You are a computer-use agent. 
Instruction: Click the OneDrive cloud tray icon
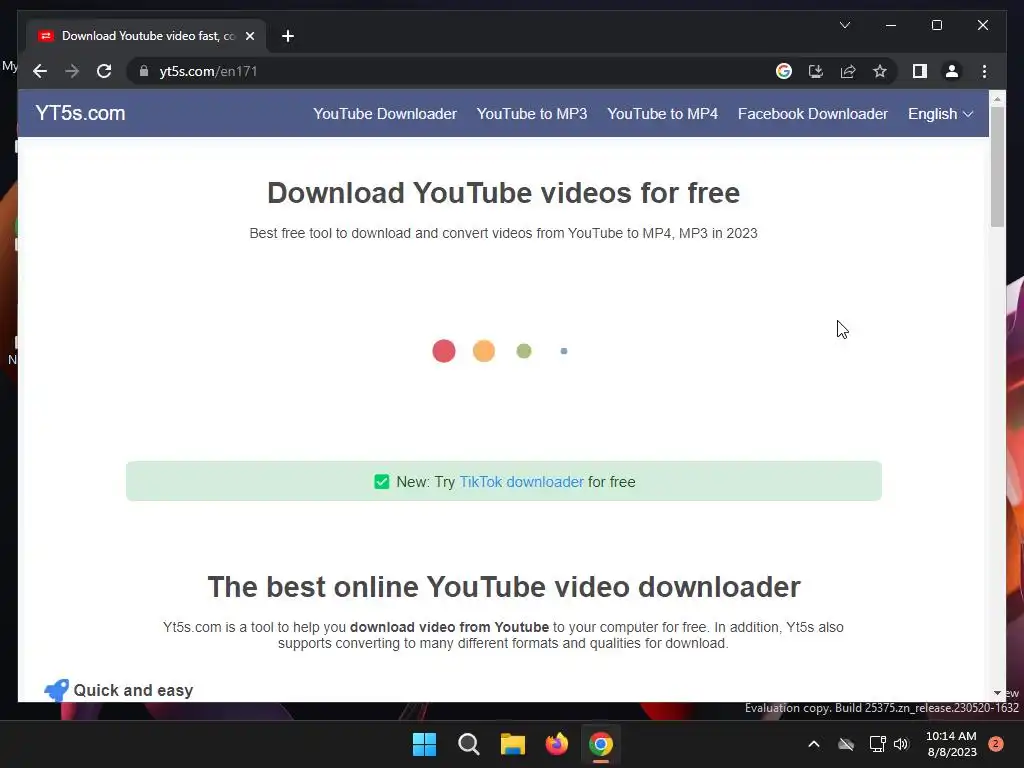coord(846,744)
